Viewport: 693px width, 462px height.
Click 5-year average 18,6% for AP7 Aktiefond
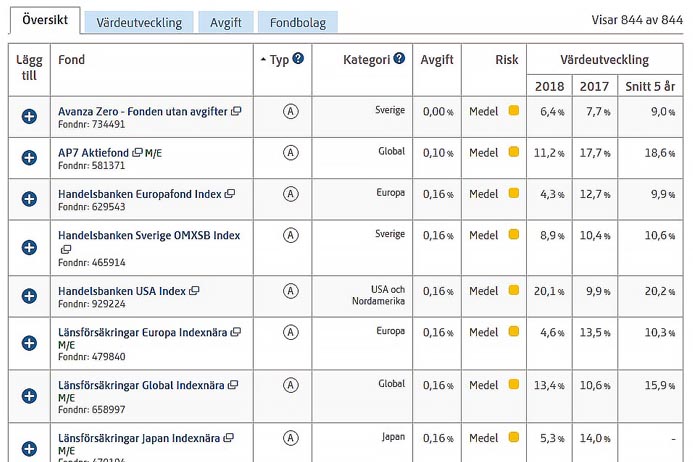click(x=660, y=153)
